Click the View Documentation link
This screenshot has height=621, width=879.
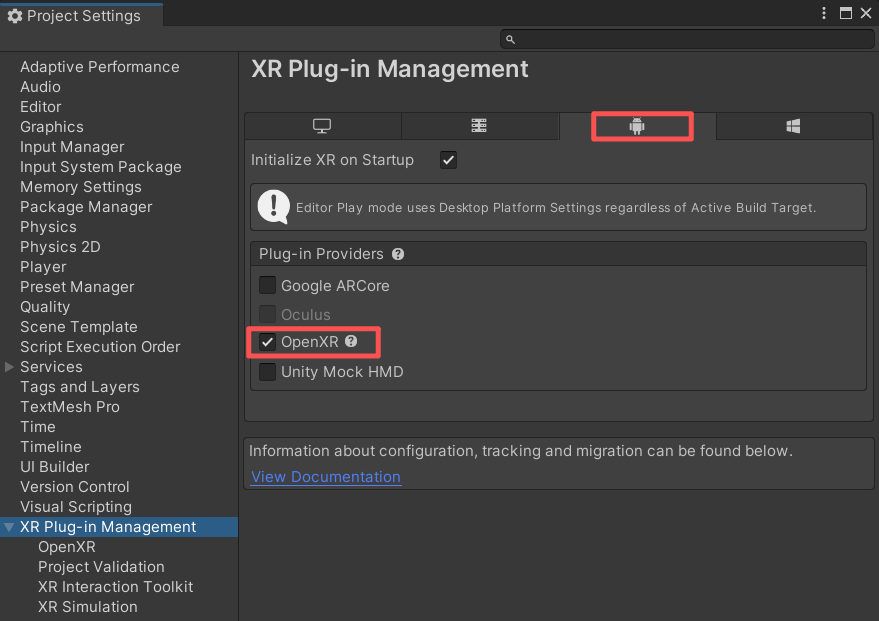(x=325, y=477)
